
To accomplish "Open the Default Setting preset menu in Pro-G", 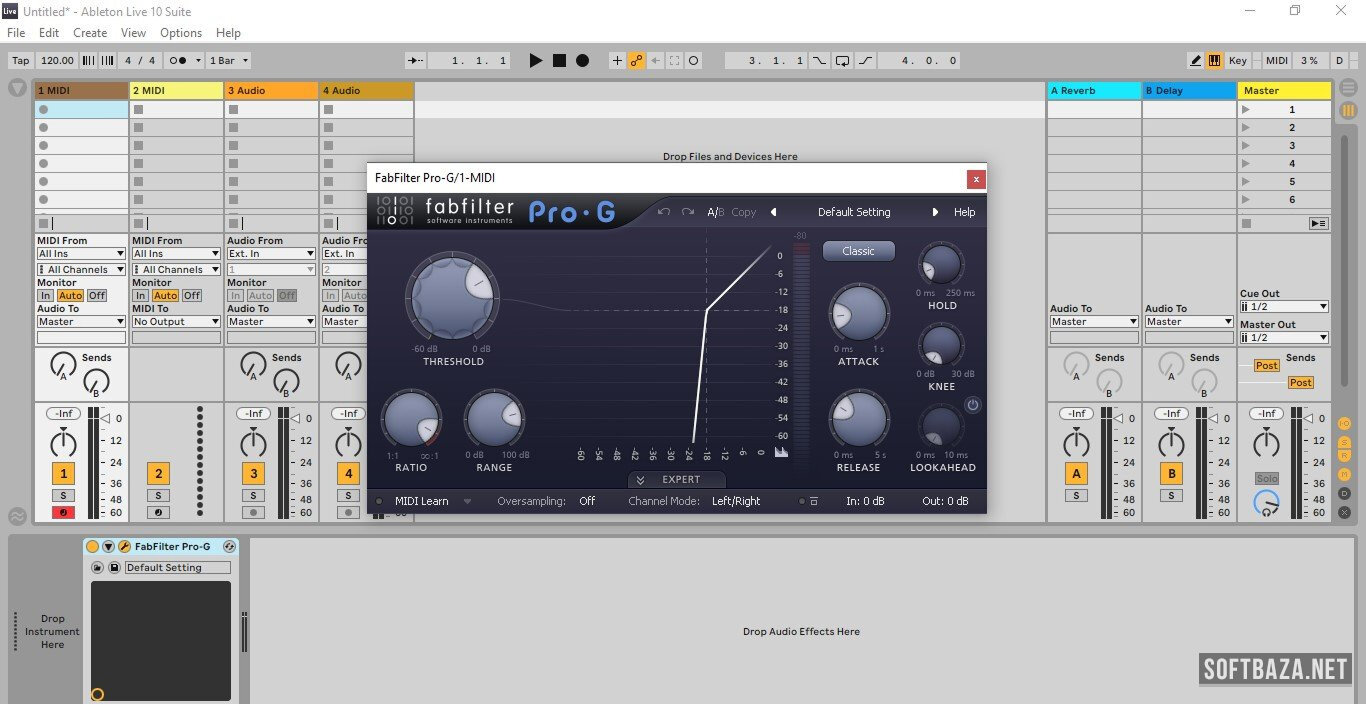I will tap(854, 212).
